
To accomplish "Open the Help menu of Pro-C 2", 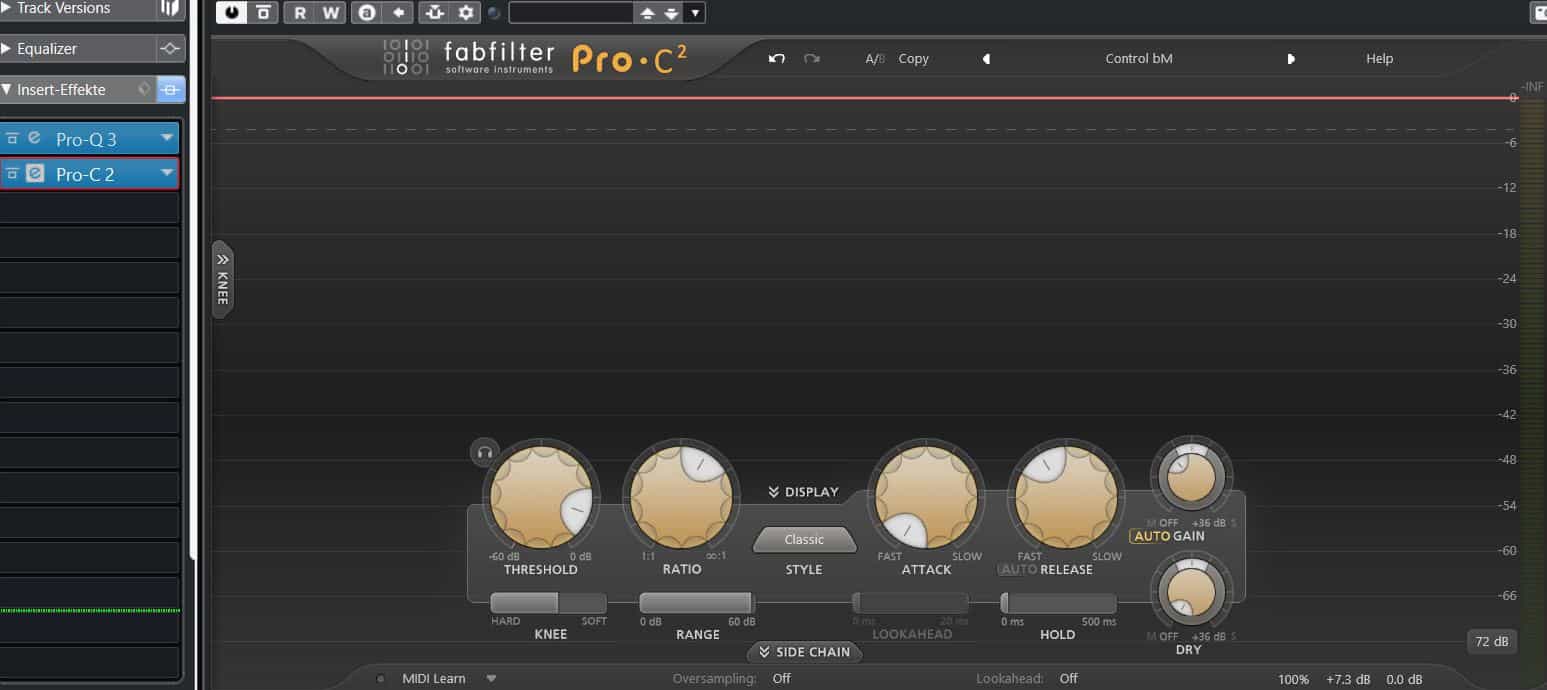I will click(1379, 58).
